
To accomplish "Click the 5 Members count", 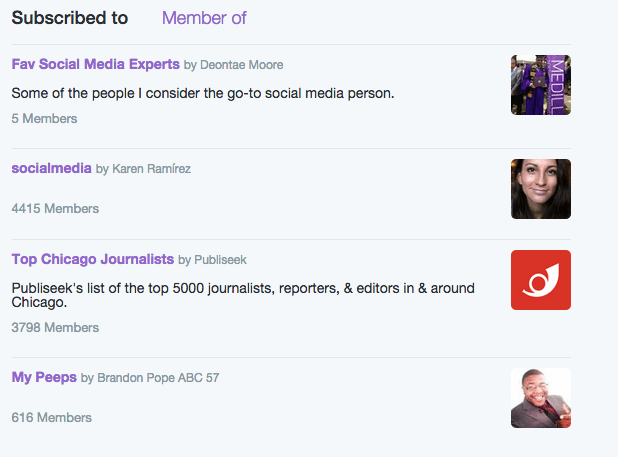I will pyautogui.click(x=45, y=119).
